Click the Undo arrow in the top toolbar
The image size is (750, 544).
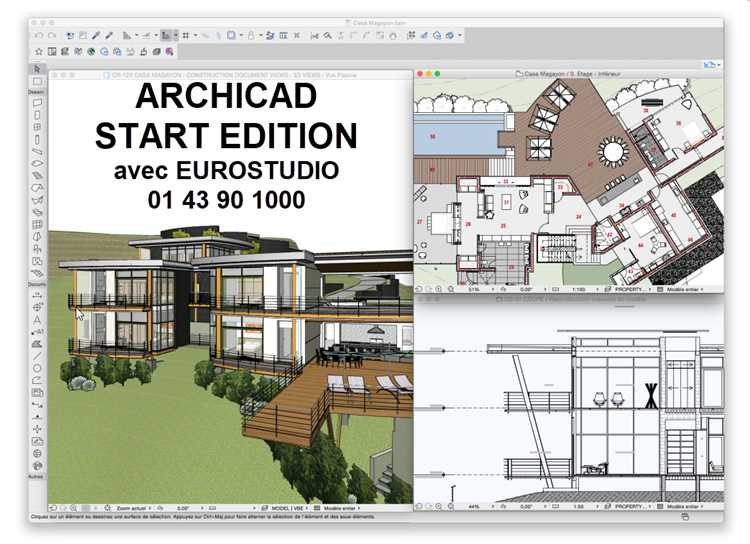coord(38,35)
